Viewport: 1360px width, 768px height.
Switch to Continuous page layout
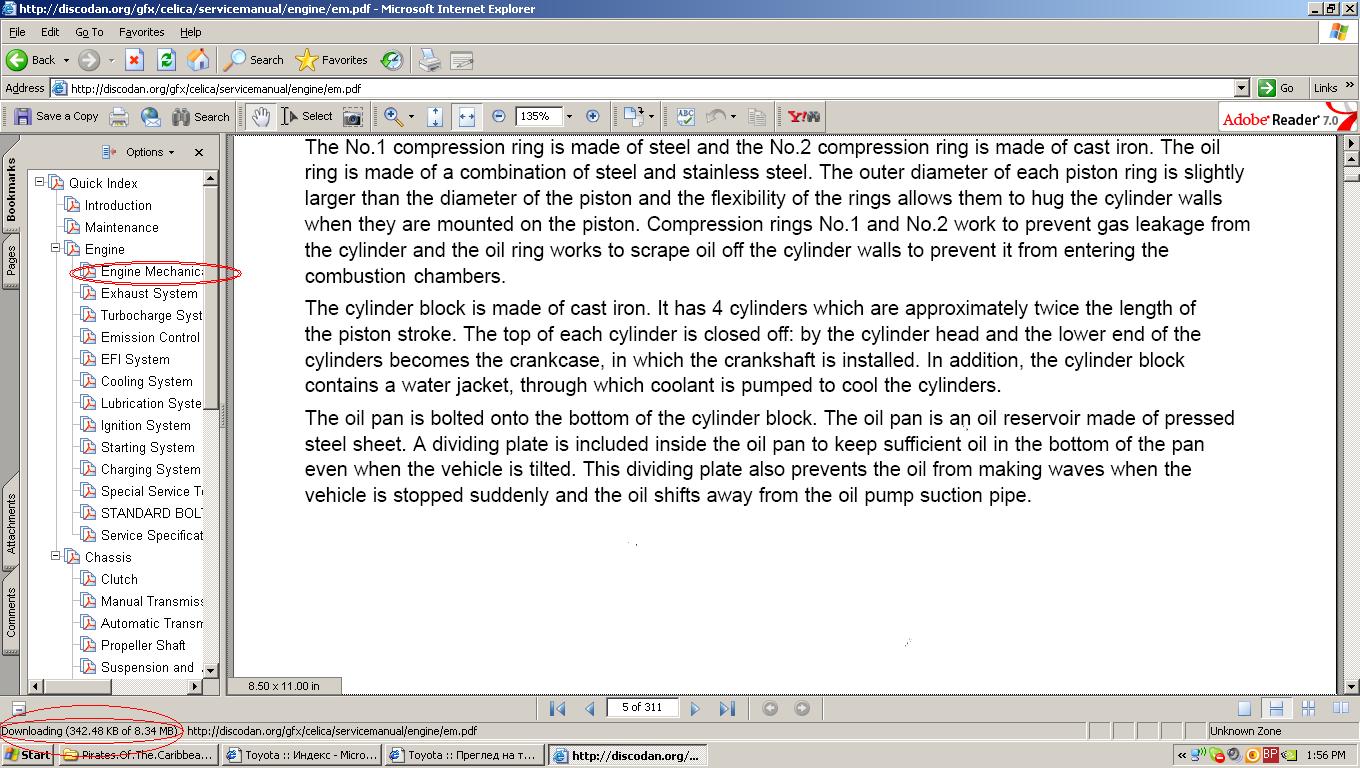1276,708
